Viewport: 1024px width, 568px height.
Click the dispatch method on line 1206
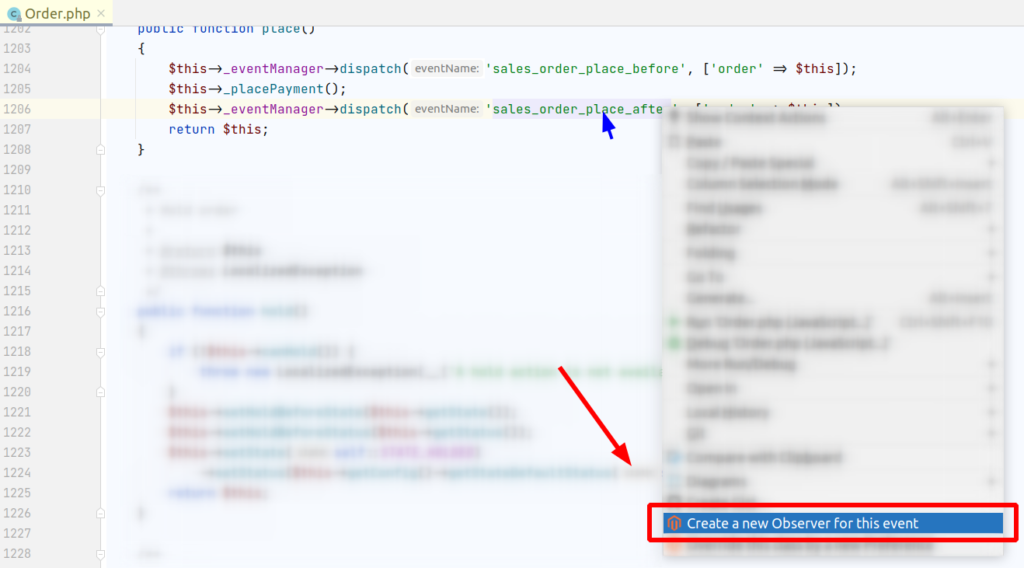[x=370, y=109]
